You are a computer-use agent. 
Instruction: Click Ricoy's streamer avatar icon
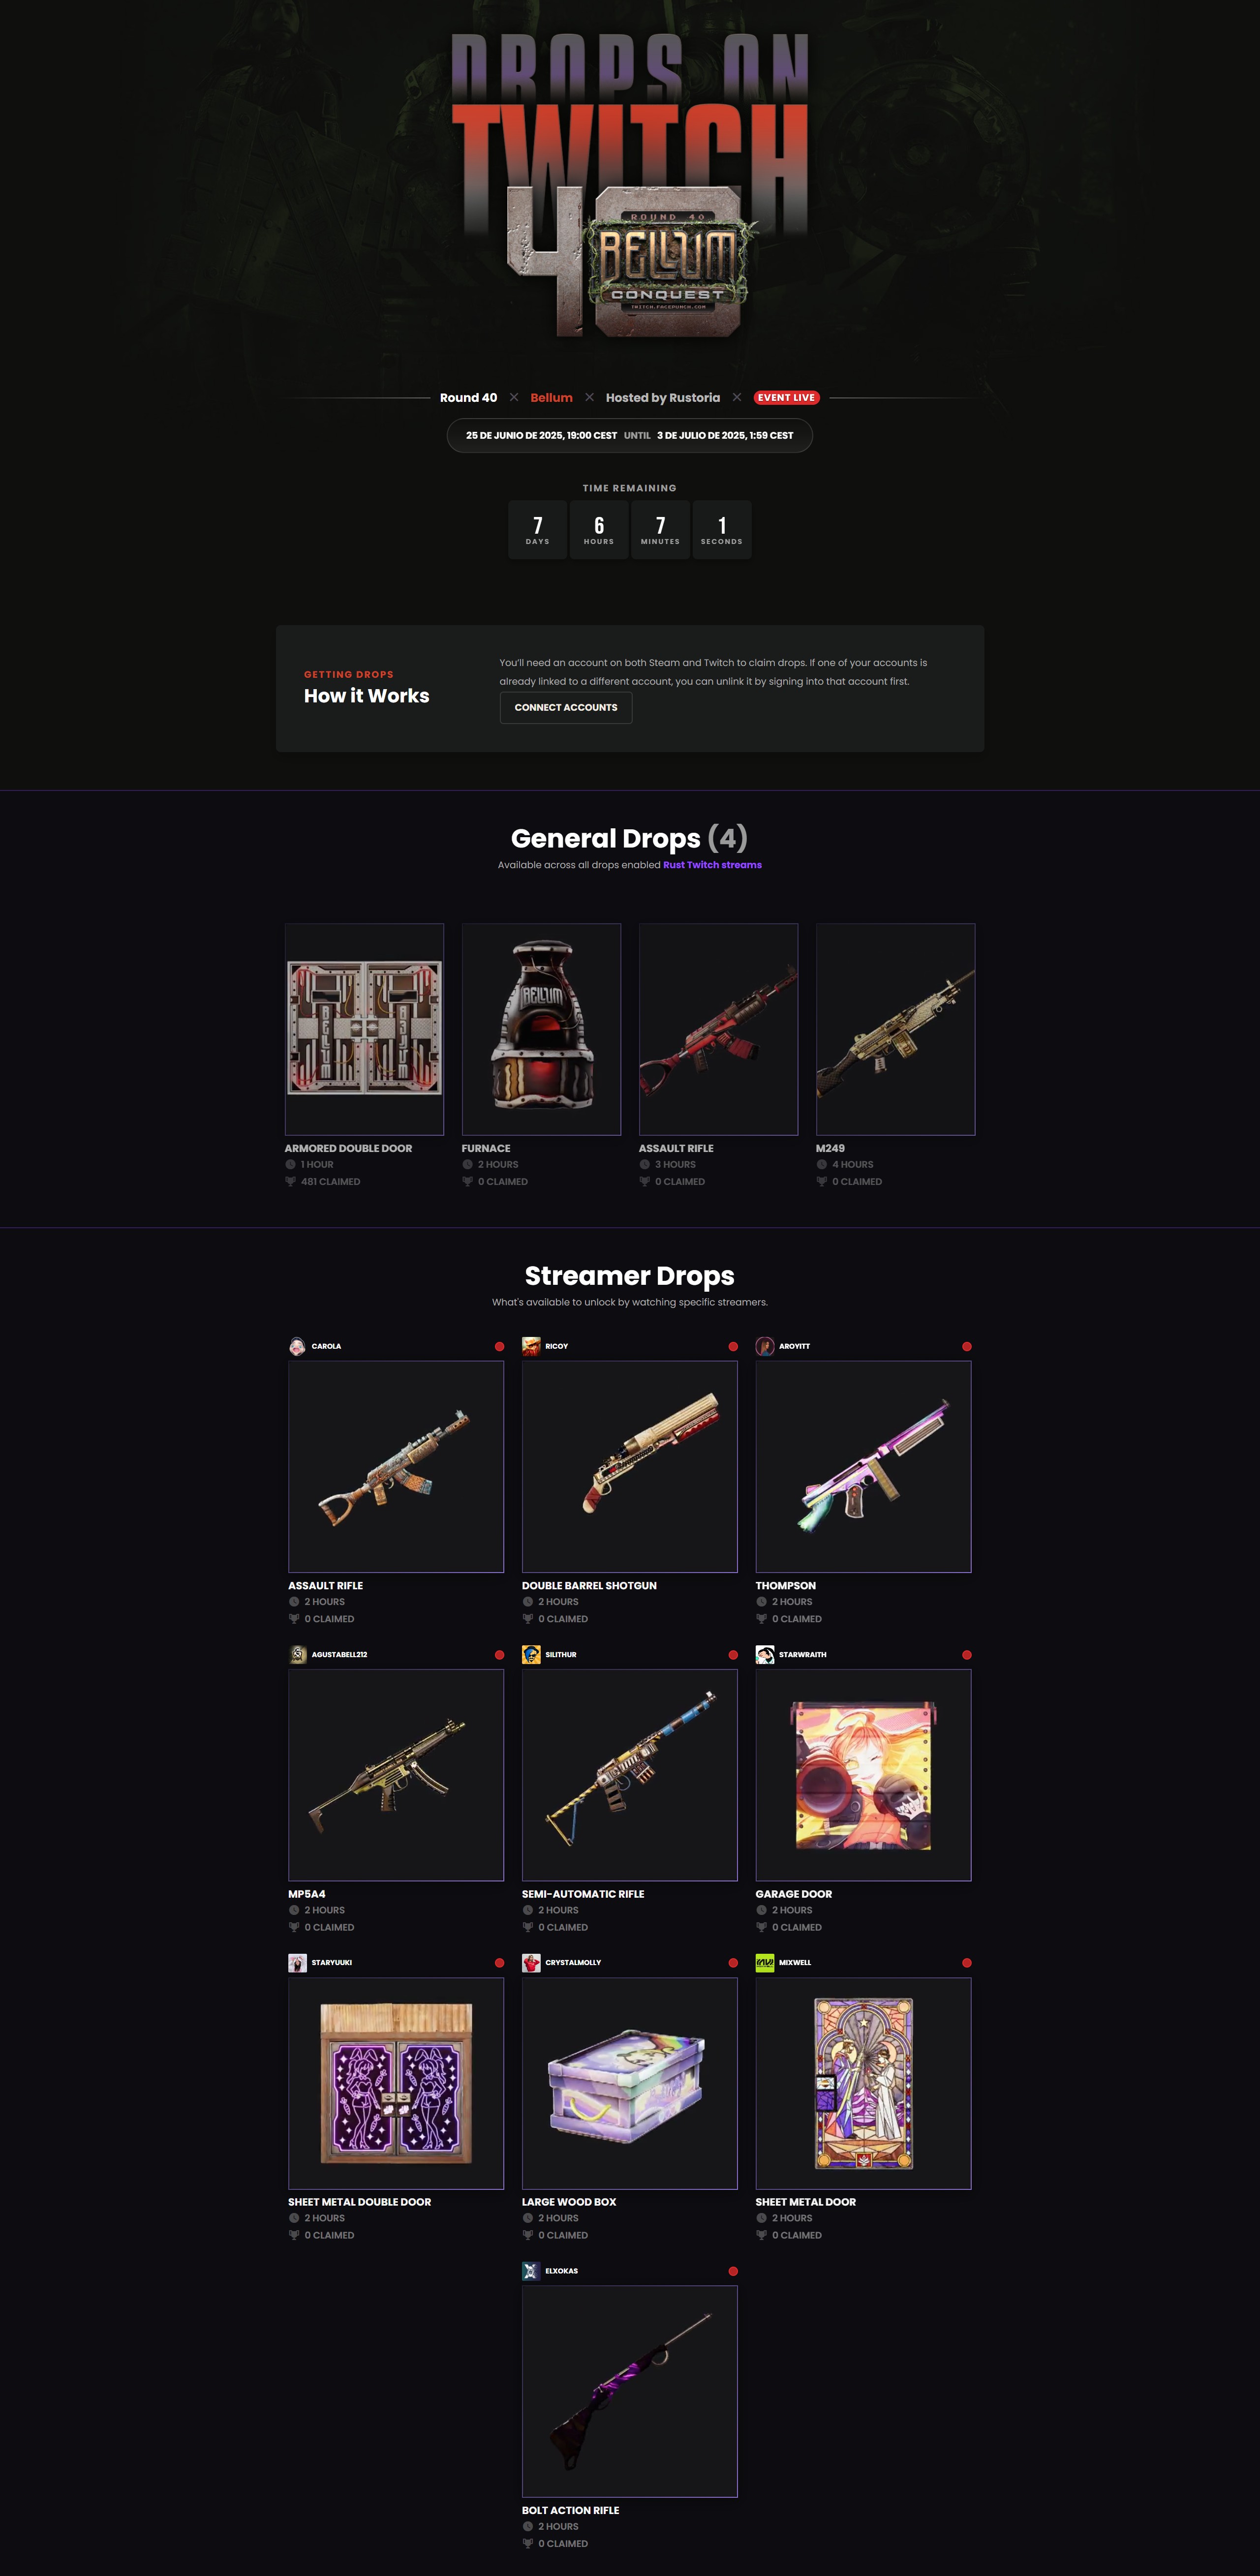[x=531, y=1346]
